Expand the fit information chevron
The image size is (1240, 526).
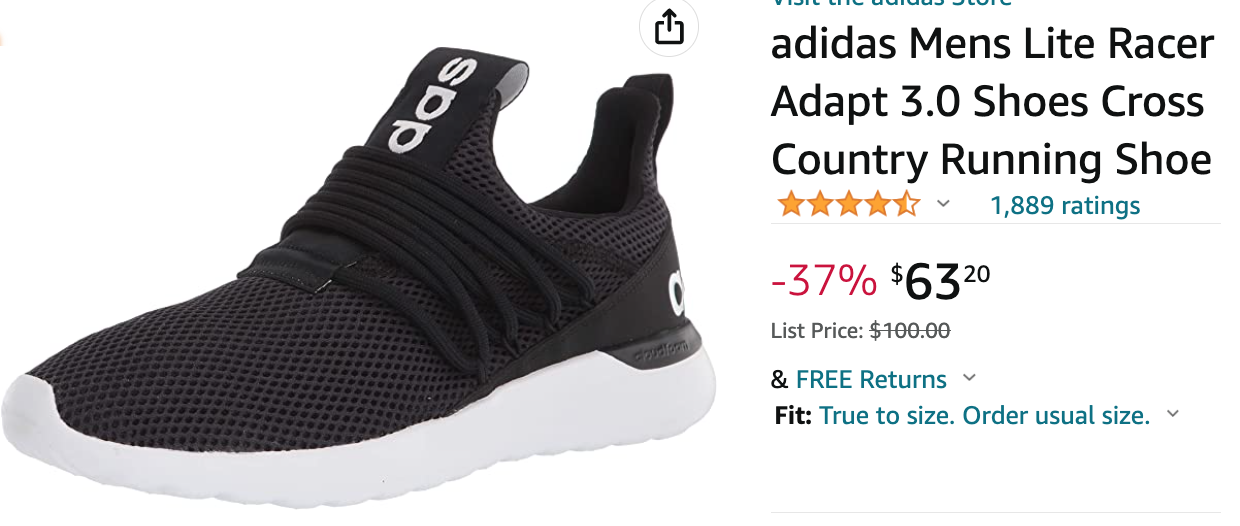coord(1173,414)
